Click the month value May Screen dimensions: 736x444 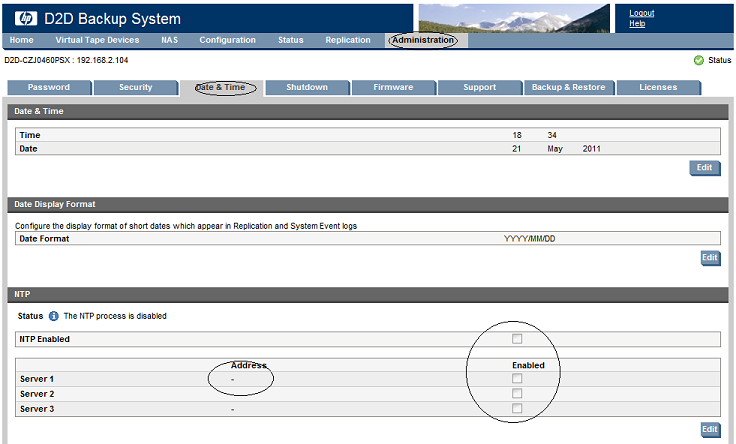pyautogui.click(x=555, y=149)
